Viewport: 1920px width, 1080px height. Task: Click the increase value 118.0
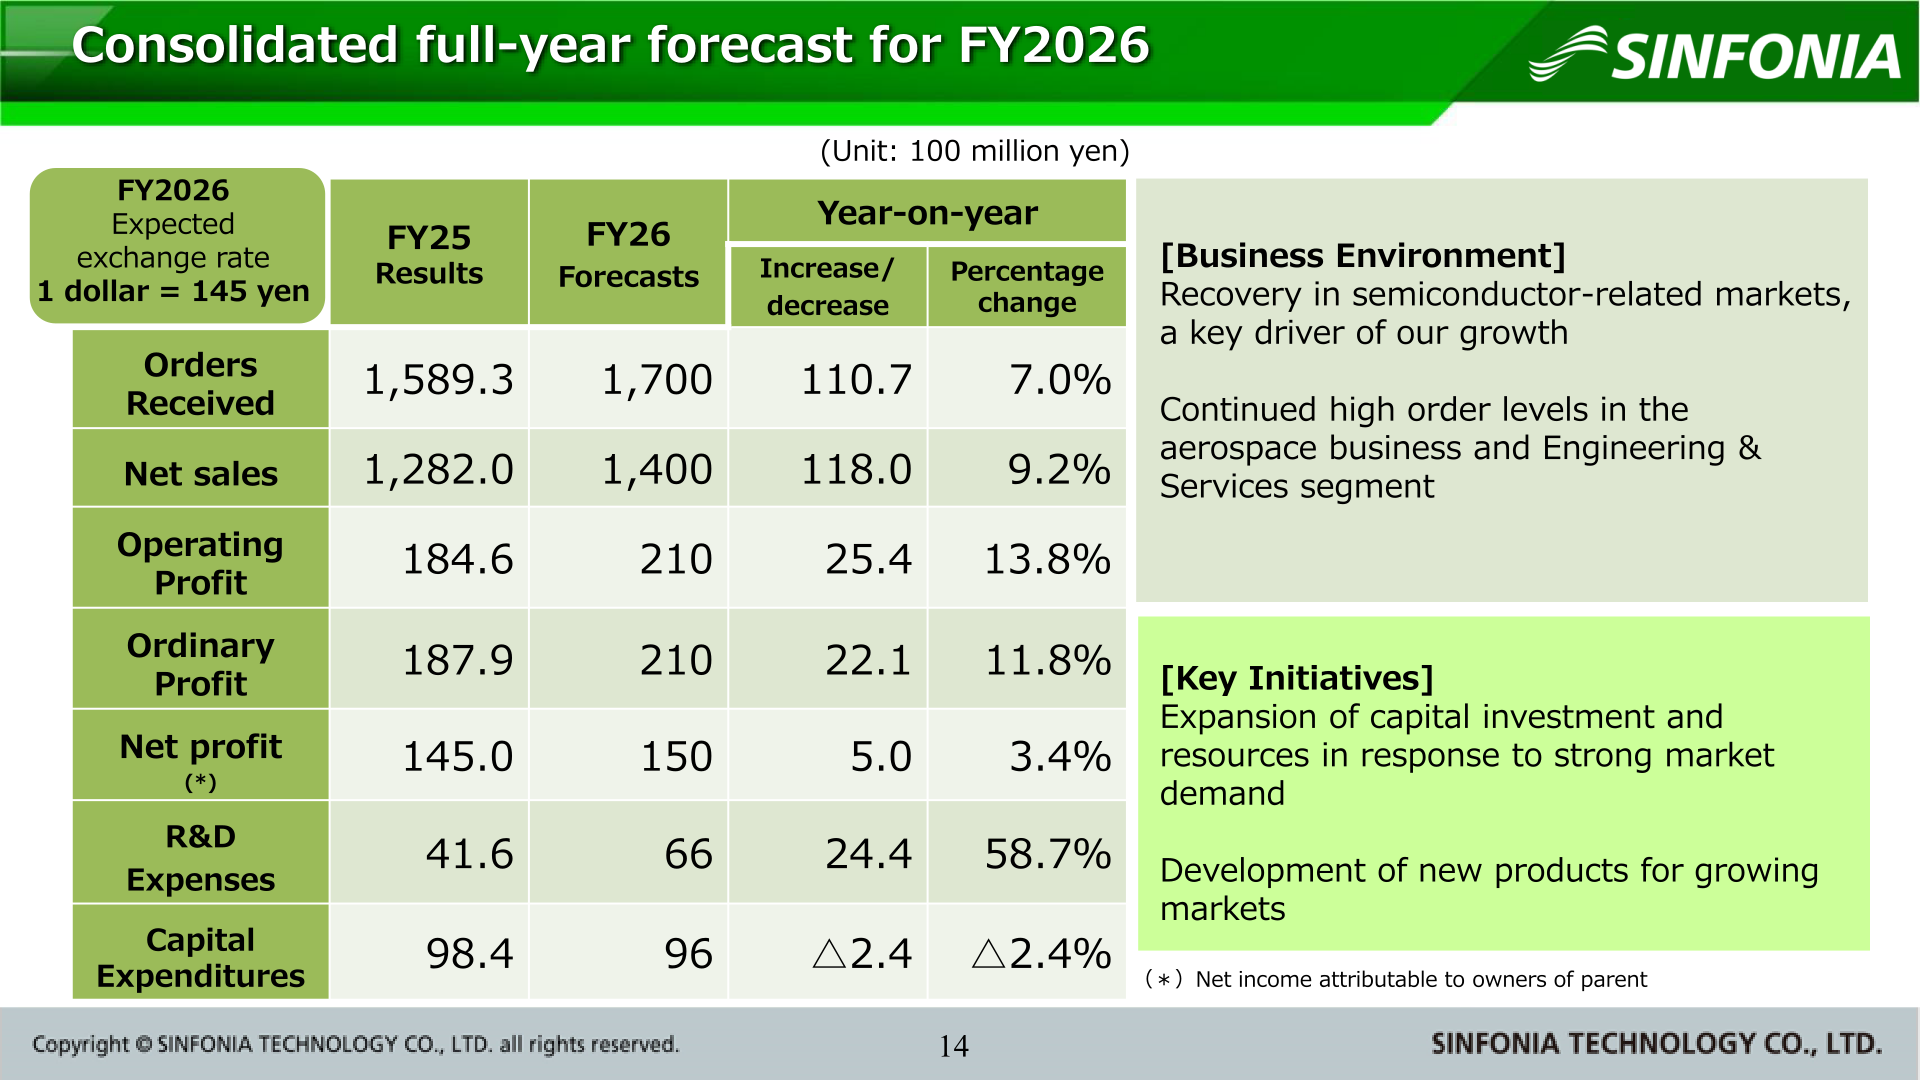(x=857, y=470)
